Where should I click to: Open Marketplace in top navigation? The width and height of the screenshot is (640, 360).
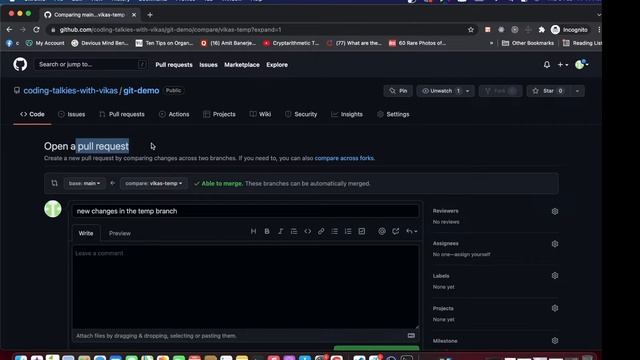coord(242,64)
